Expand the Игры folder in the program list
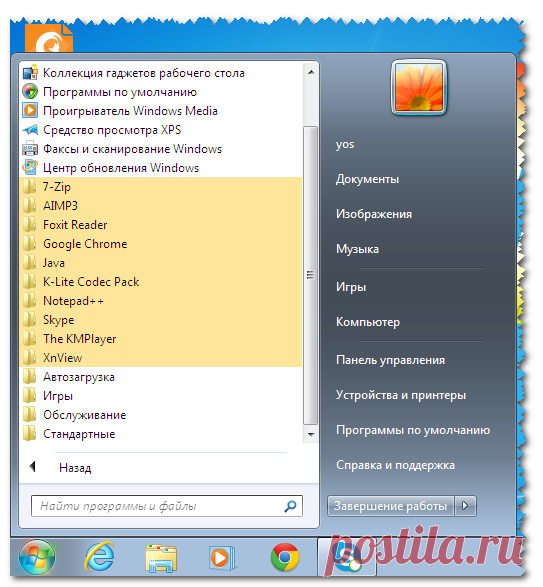The image size is (543, 587). (x=160, y=396)
